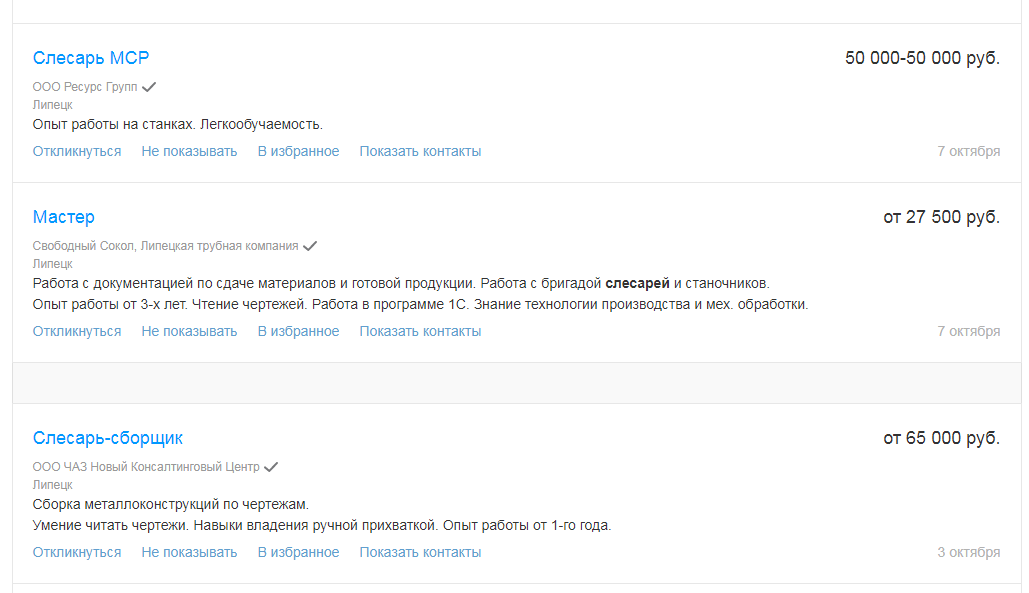Open the ООО Ресурс Групп company name
1029x593 pixels.
point(85,87)
